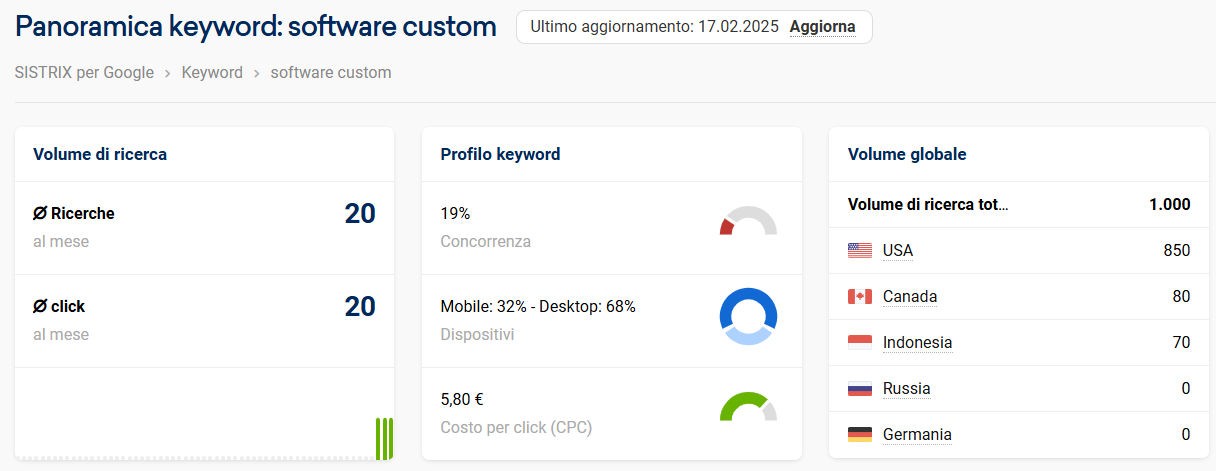The height and width of the screenshot is (471, 1216).
Task: Click the red Concorrenza gauge chart
Action: (x=748, y=221)
